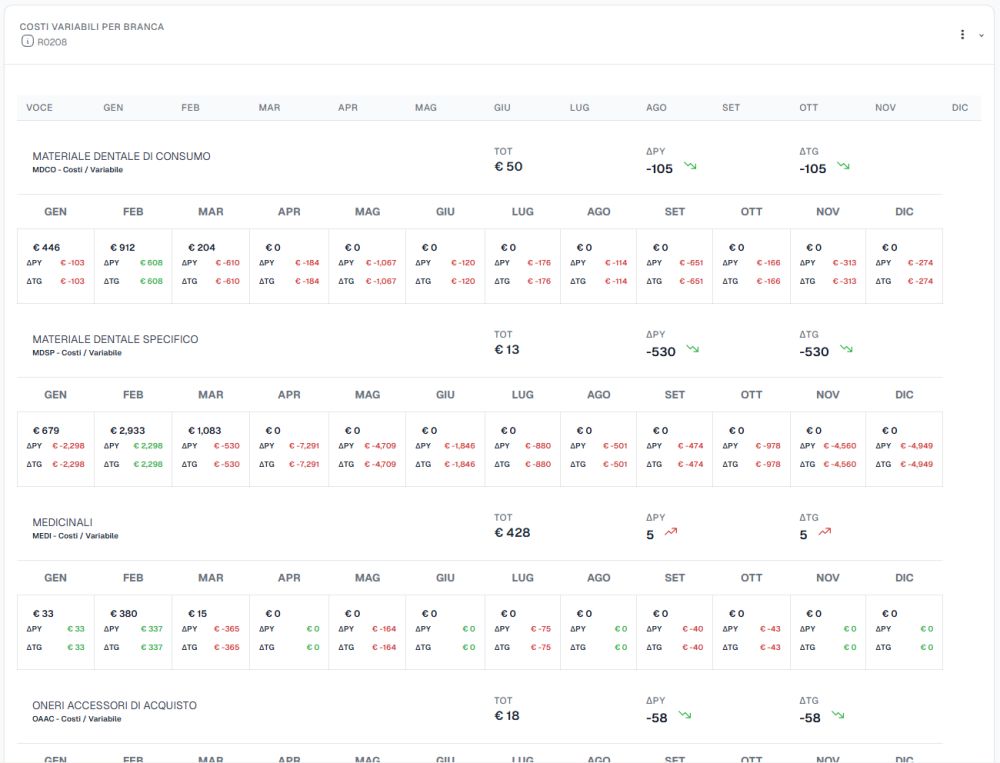Click the € -1,067 May ΔPY value
Screen dimensions: 1000x763
point(381,263)
